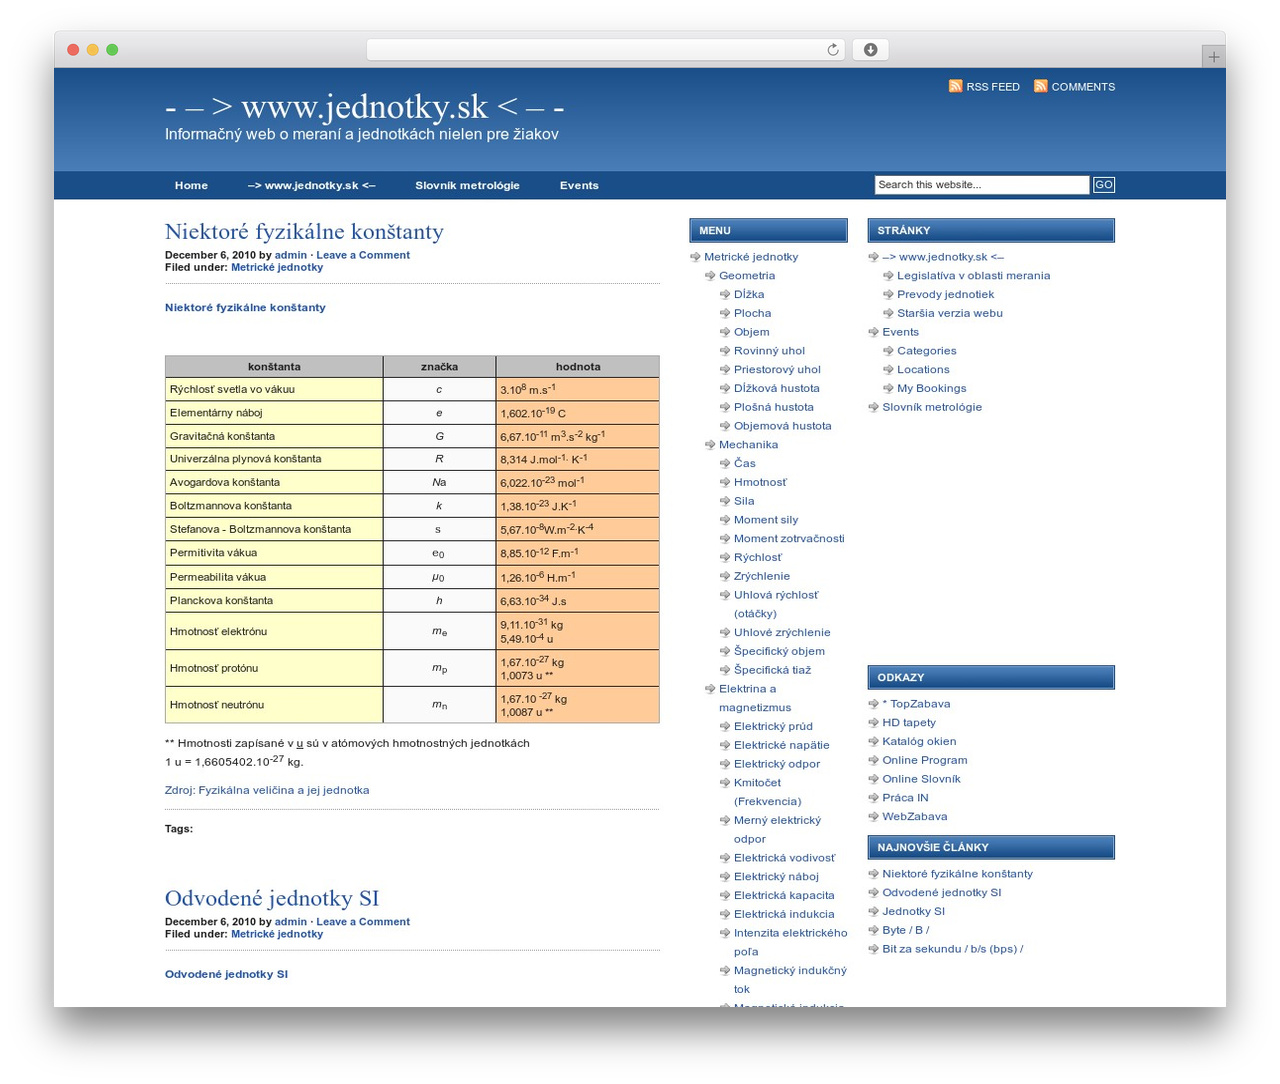The image size is (1280, 1084).
Task: Open the Katalóg okien link
Action: 919,741
